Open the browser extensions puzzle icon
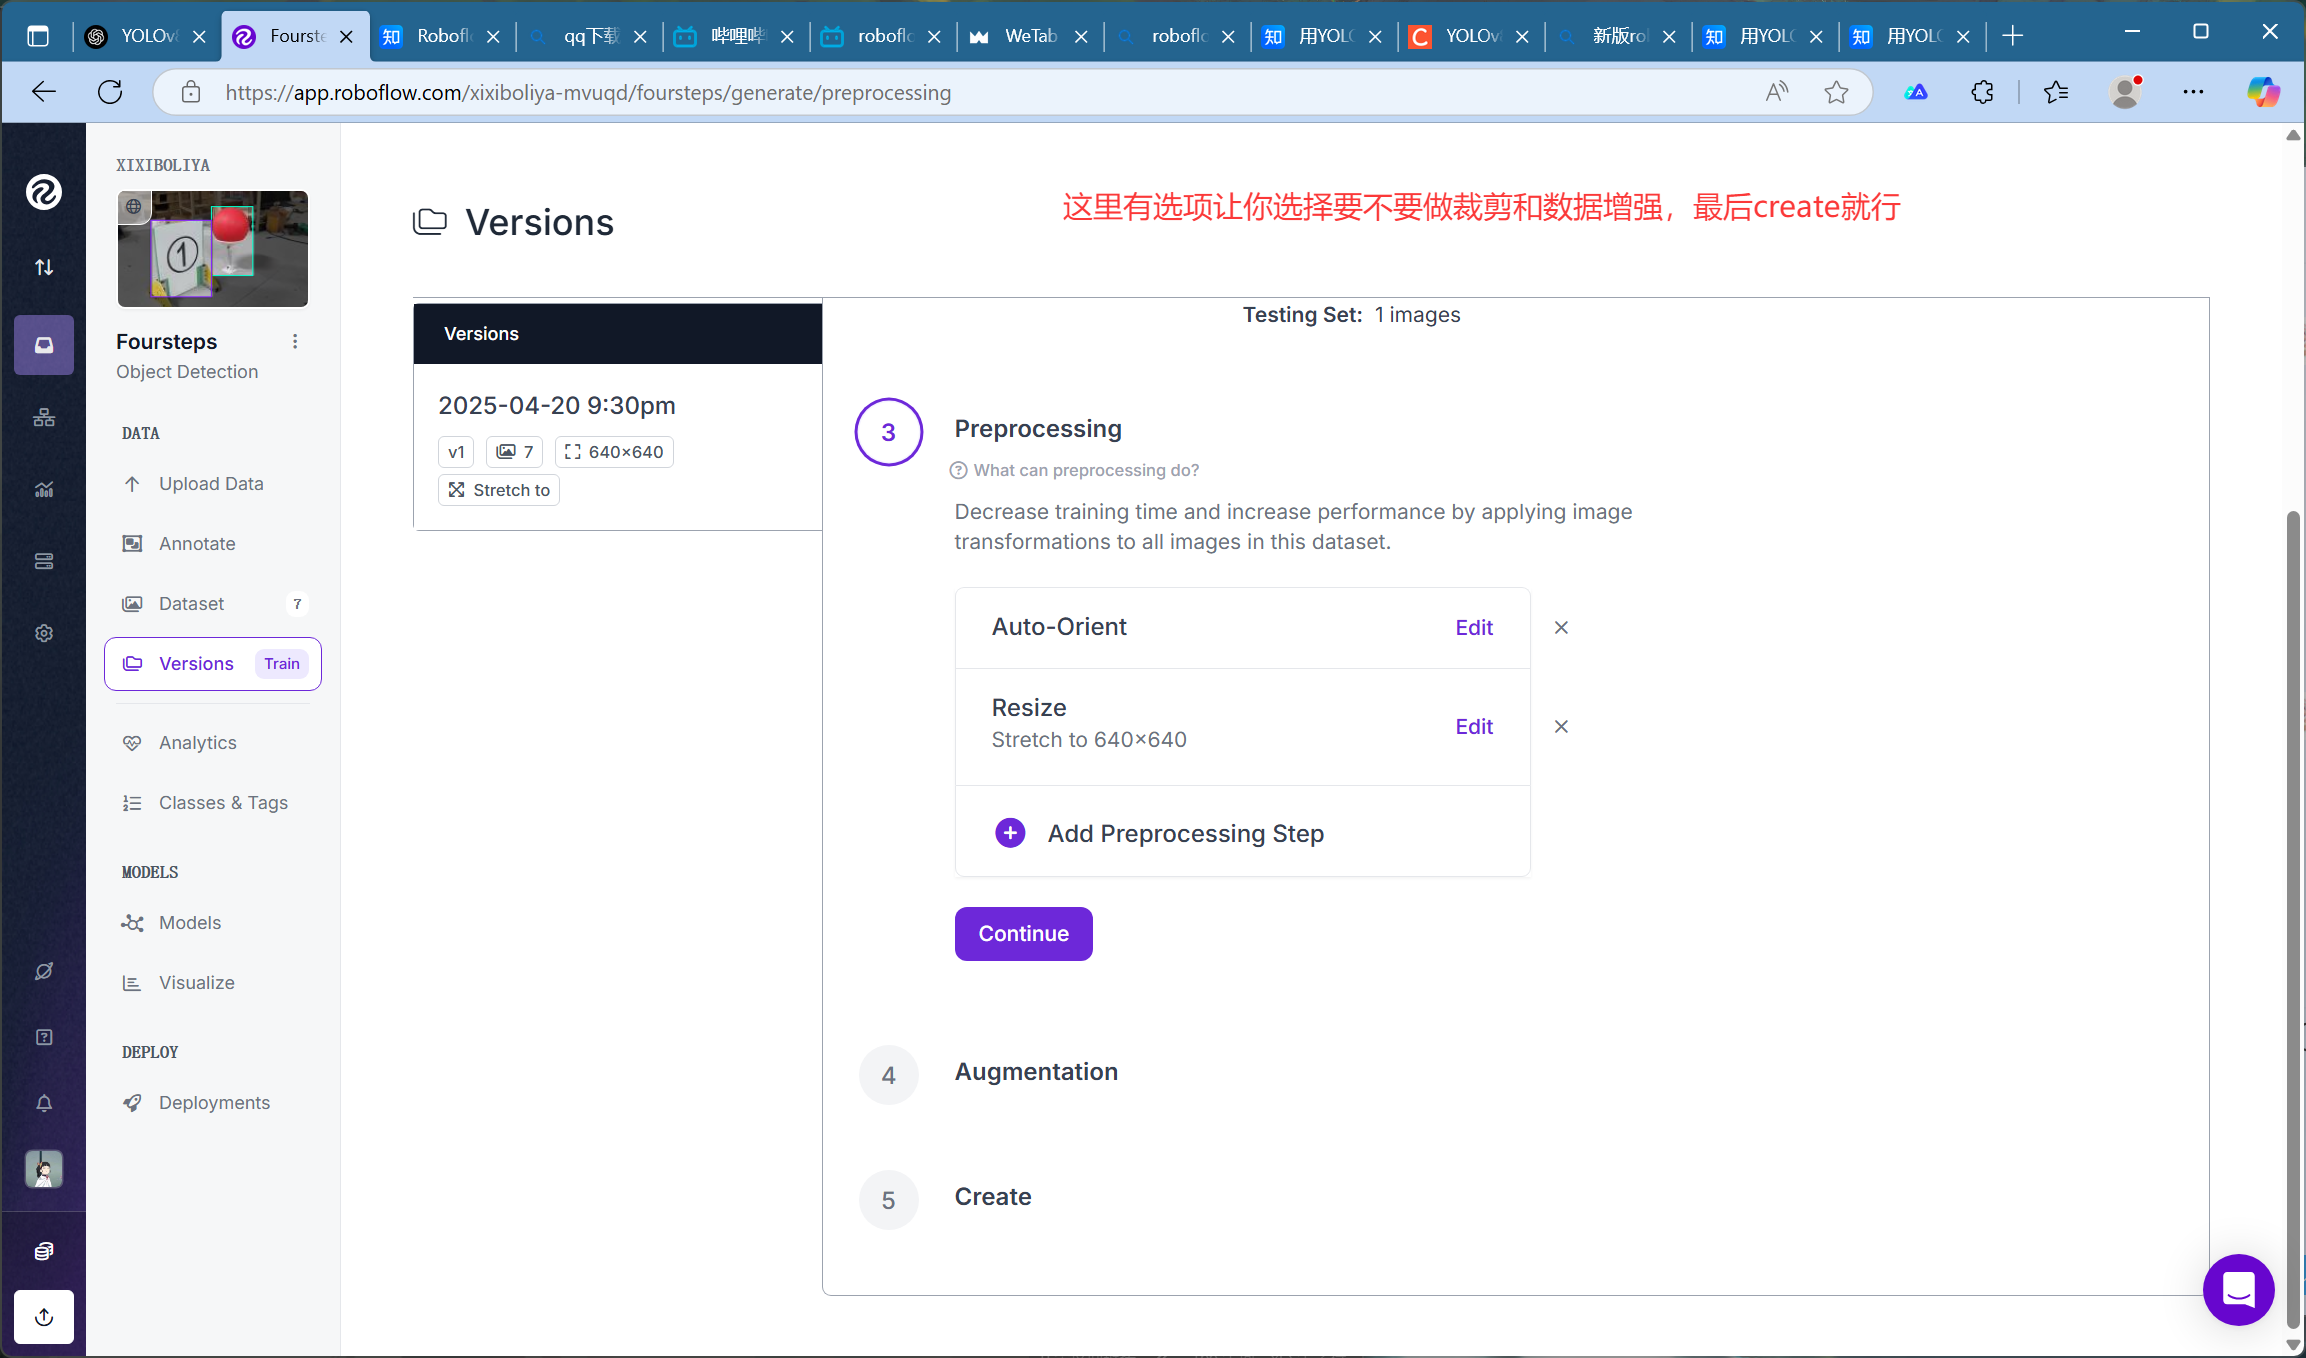This screenshot has height=1358, width=2306. 1982,93
